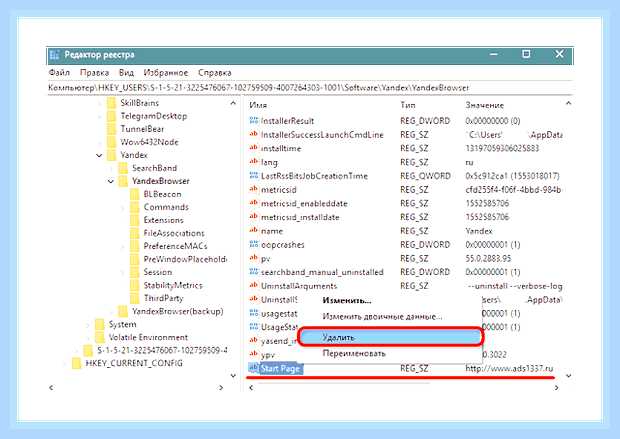The width and height of the screenshot is (620, 439).
Task: Expand the PreferenceMACs subkey
Action: point(123,247)
